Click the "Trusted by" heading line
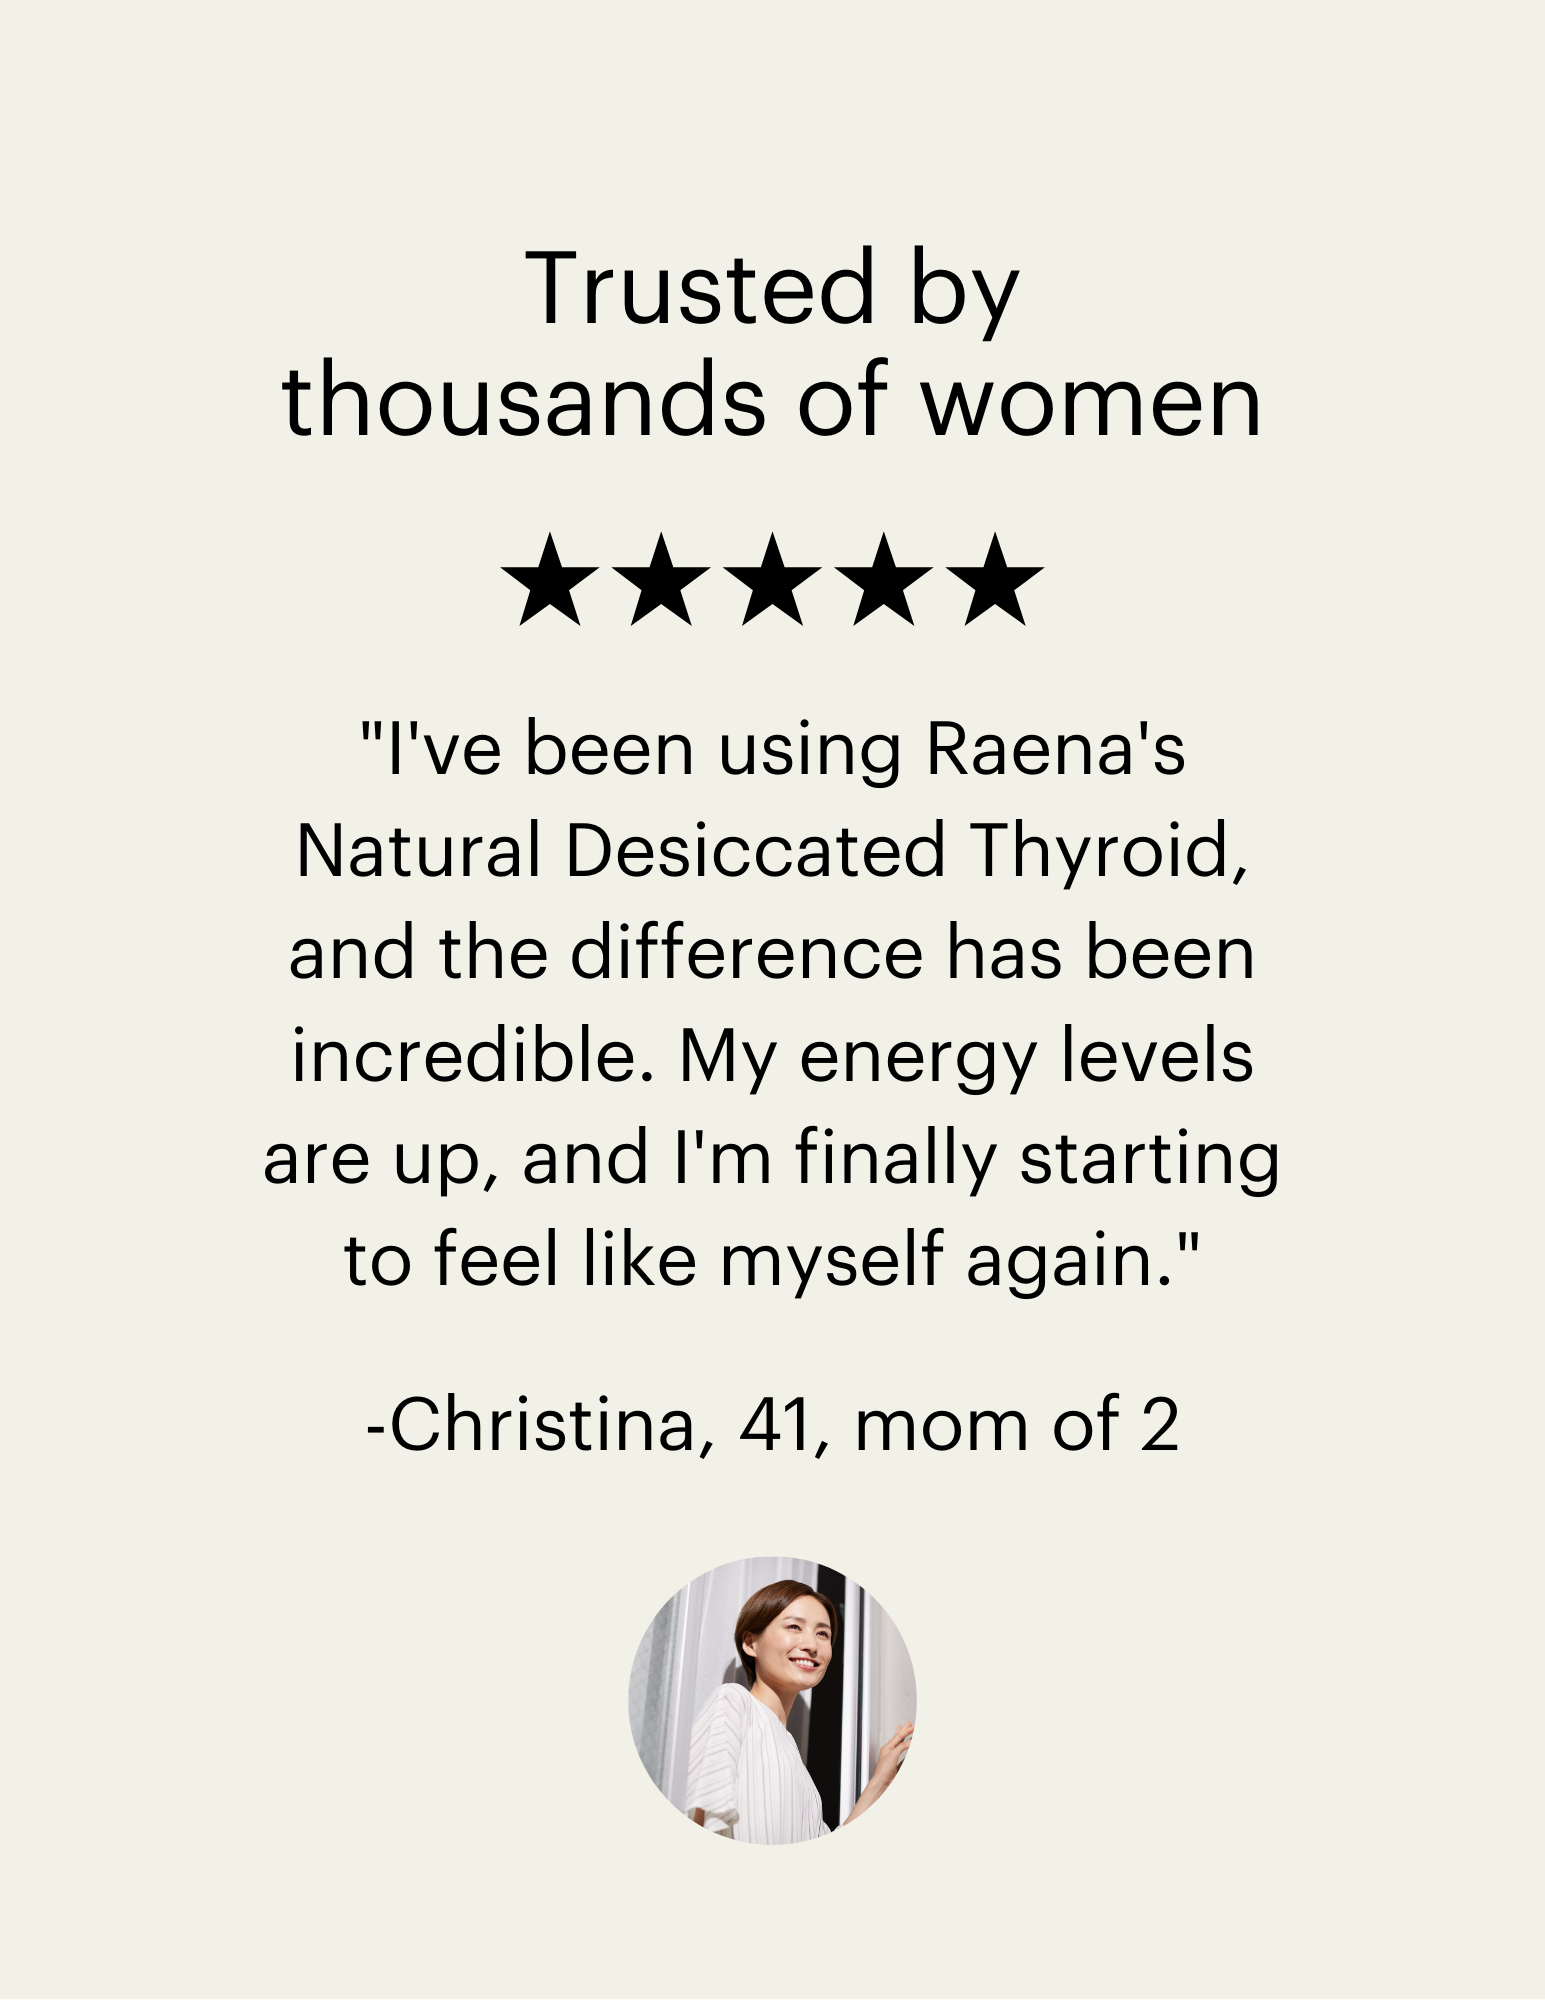Image resolution: width=1545 pixels, height=2000 pixels. [x=772, y=289]
